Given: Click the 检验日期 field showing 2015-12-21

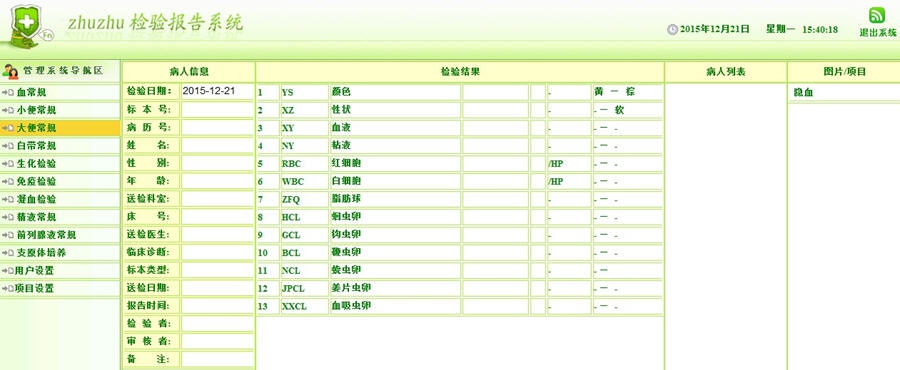Looking at the screenshot, I should click(x=218, y=91).
